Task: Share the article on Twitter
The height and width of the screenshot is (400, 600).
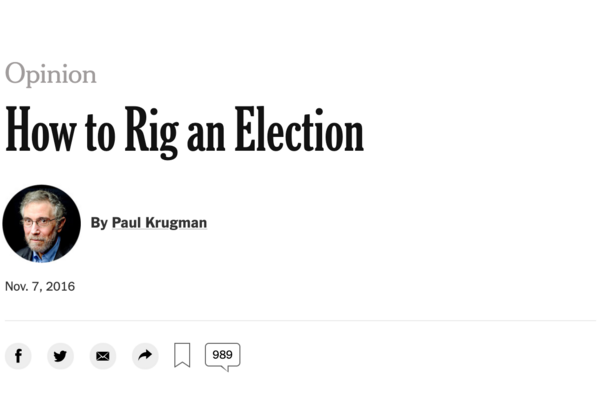Action: pyautogui.click(x=60, y=356)
